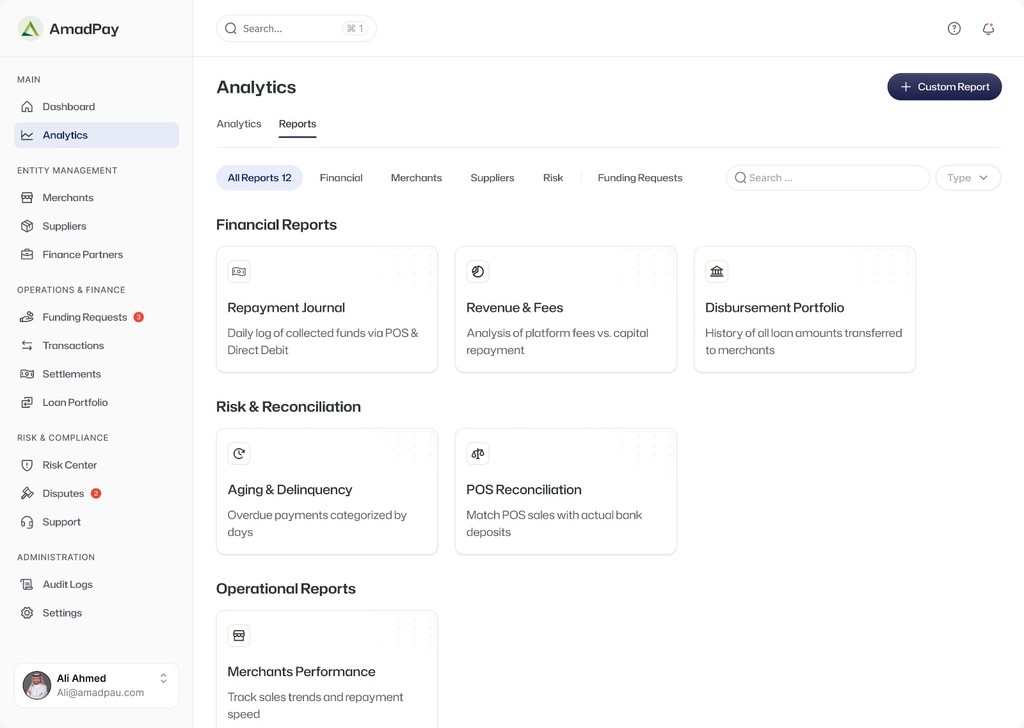Open the notifications bell icon
Image resolution: width=1024 pixels, height=728 pixels.
point(988,29)
